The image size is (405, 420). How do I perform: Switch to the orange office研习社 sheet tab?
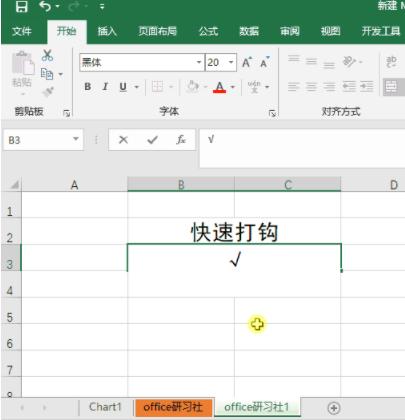coord(173,407)
